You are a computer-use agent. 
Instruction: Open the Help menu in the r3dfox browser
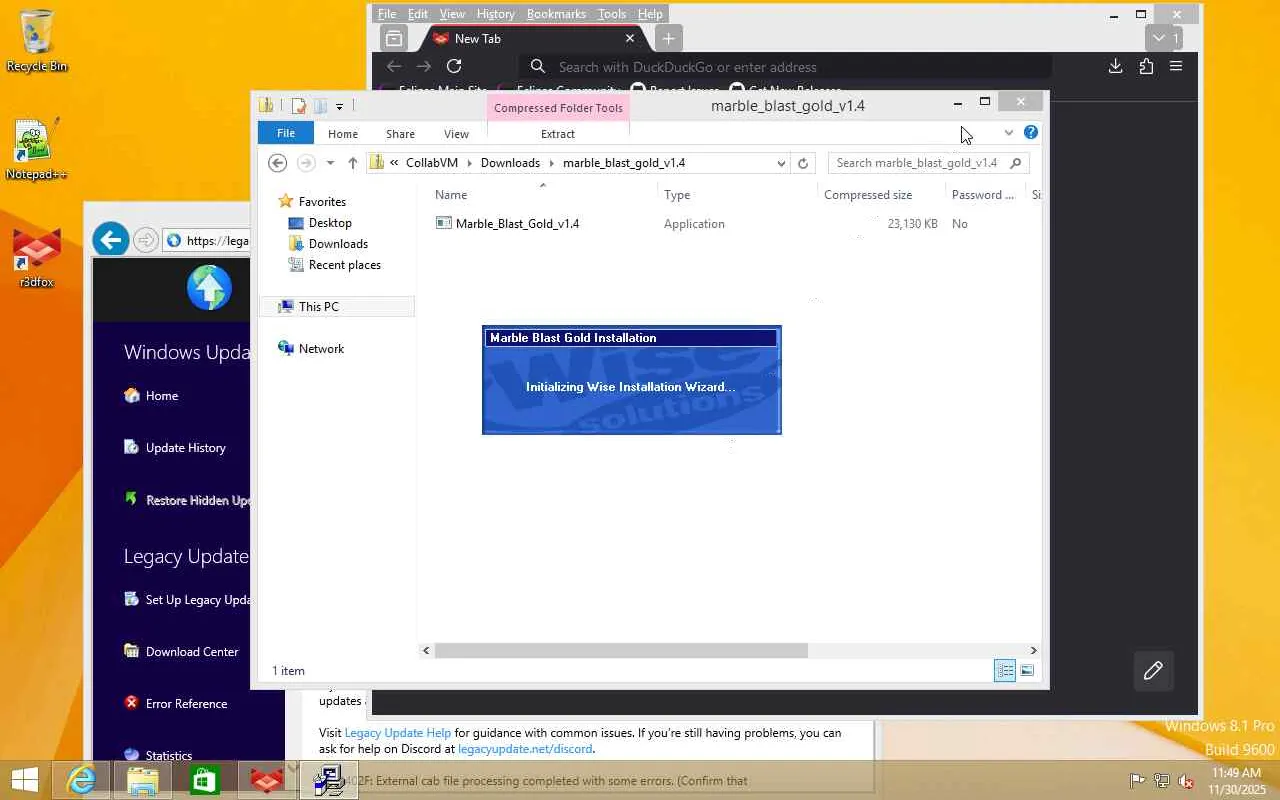point(650,14)
